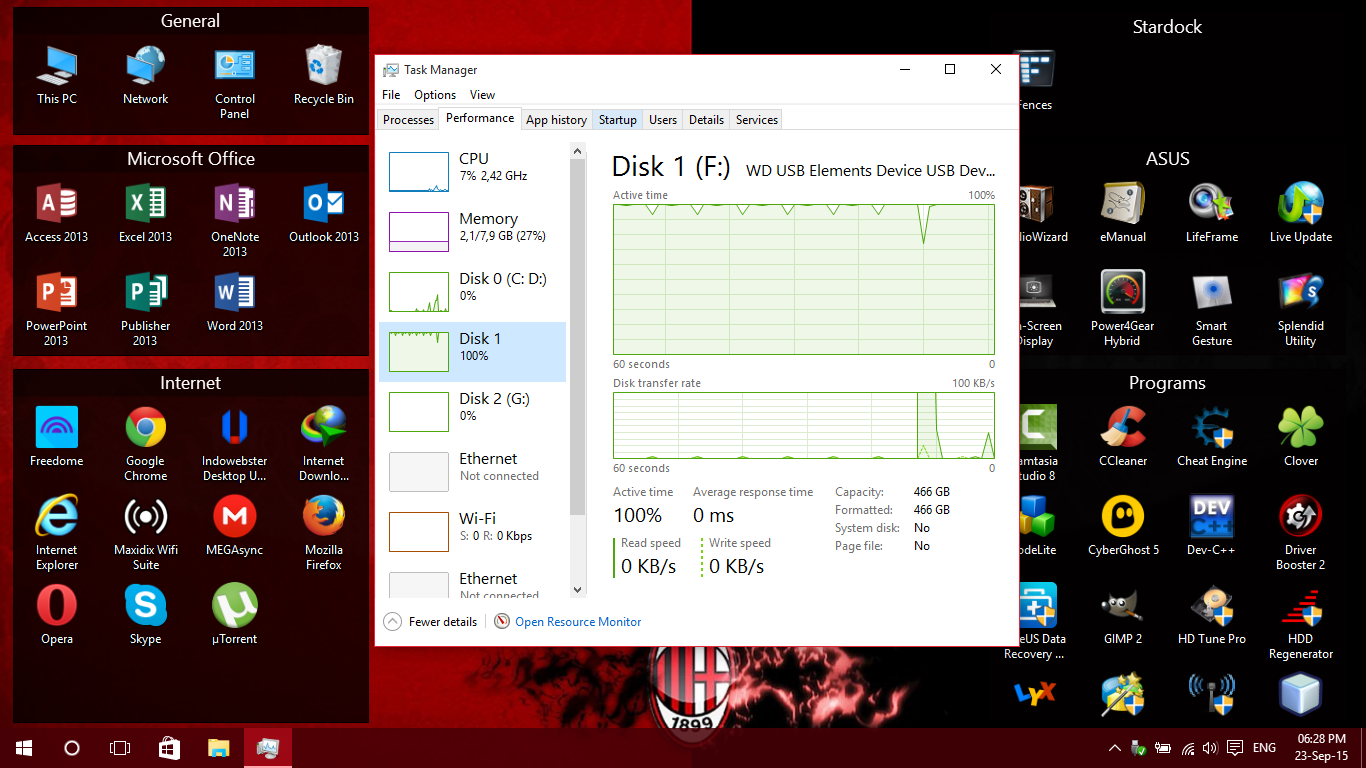This screenshot has width=1366, height=768.
Task: Click the Freedome VPN icon
Action: 57,437
